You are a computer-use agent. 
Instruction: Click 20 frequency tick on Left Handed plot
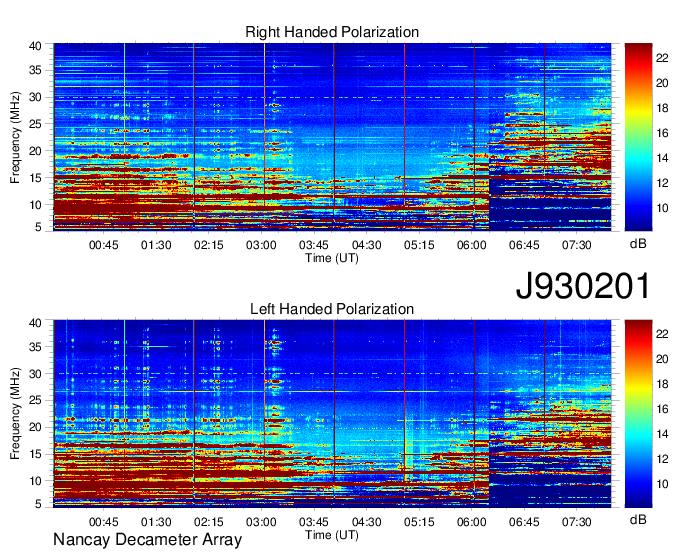point(35,427)
